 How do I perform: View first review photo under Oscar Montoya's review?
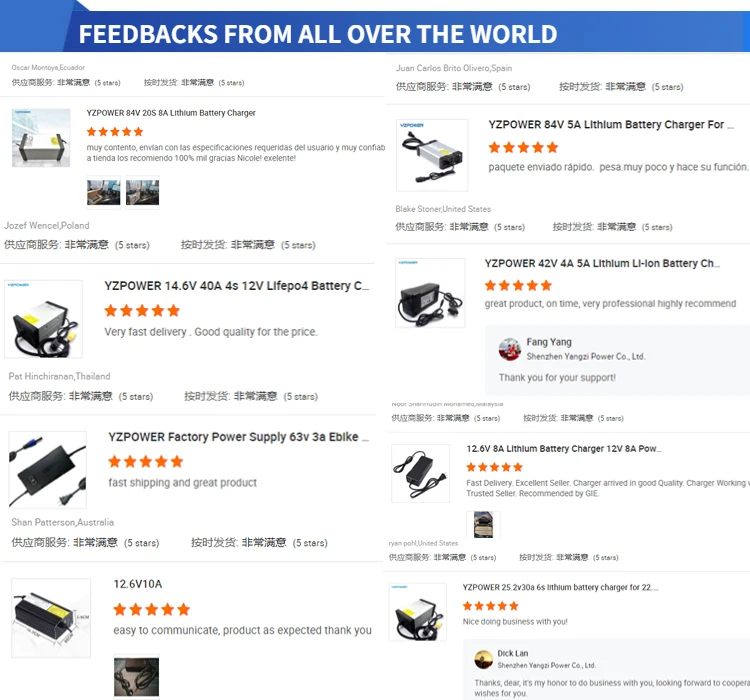104,192
